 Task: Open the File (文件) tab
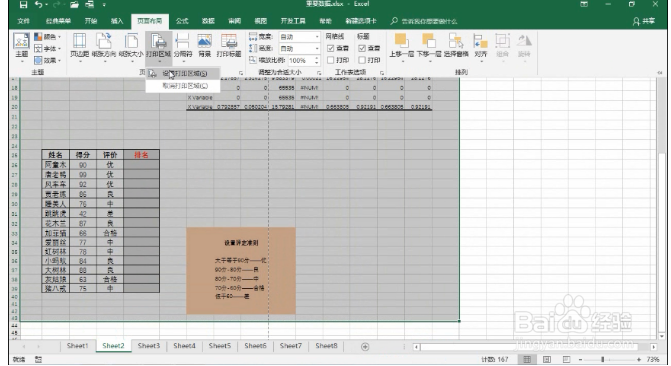click(x=24, y=21)
